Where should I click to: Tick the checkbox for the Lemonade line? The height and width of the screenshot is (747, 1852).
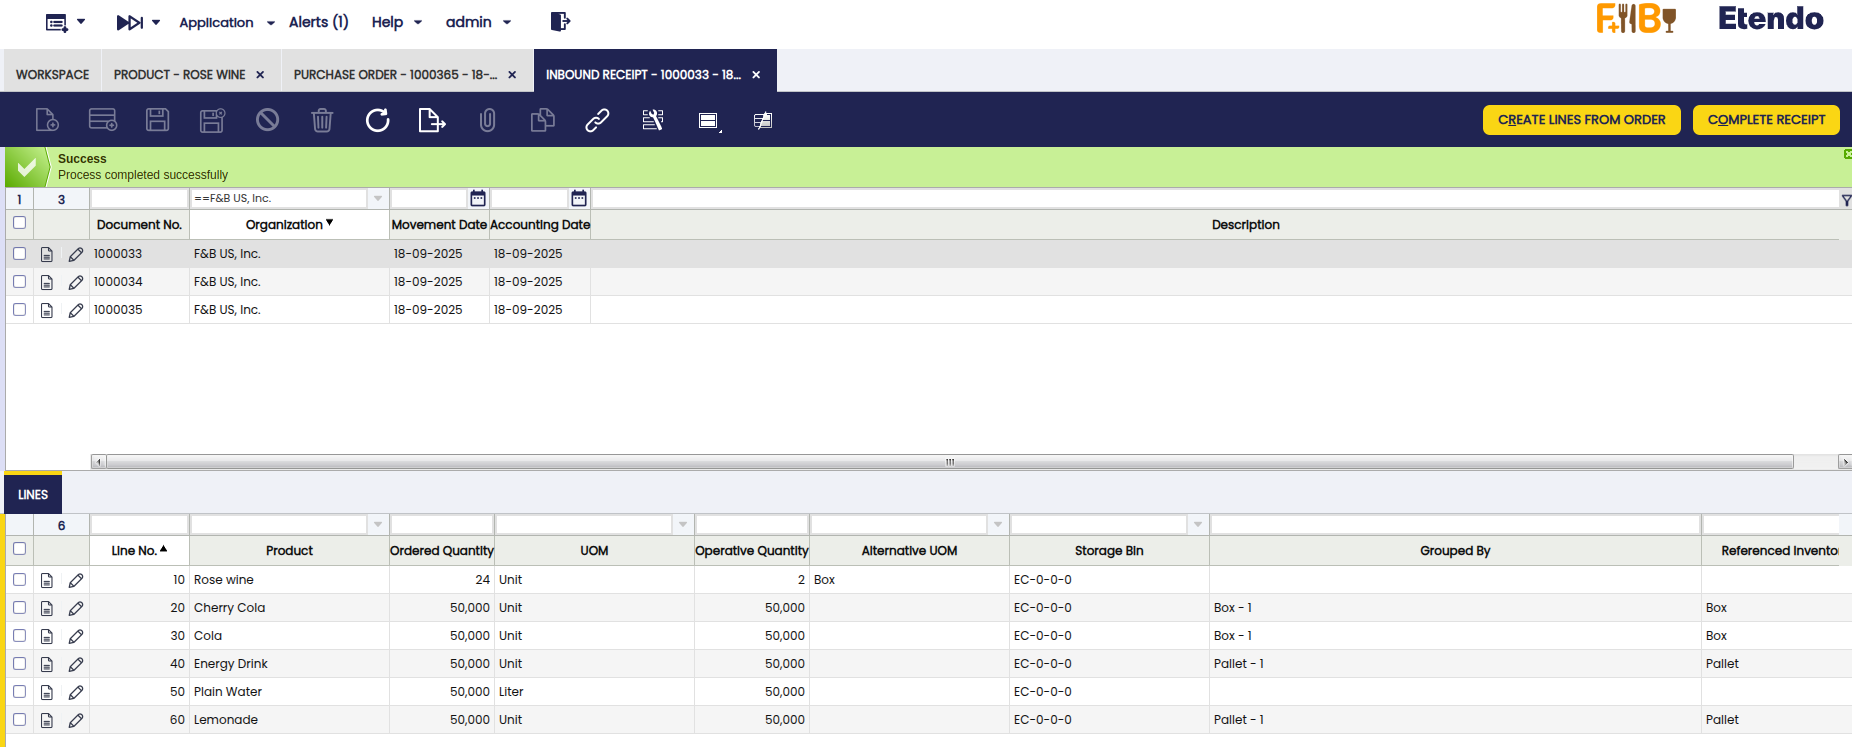pos(19,720)
